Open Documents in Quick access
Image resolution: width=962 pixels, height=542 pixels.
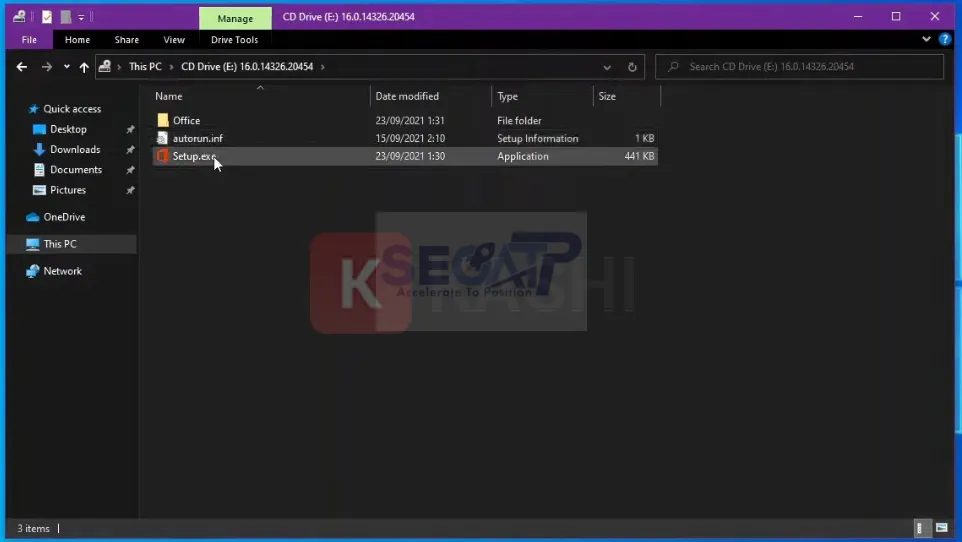pyautogui.click(x=76, y=169)
